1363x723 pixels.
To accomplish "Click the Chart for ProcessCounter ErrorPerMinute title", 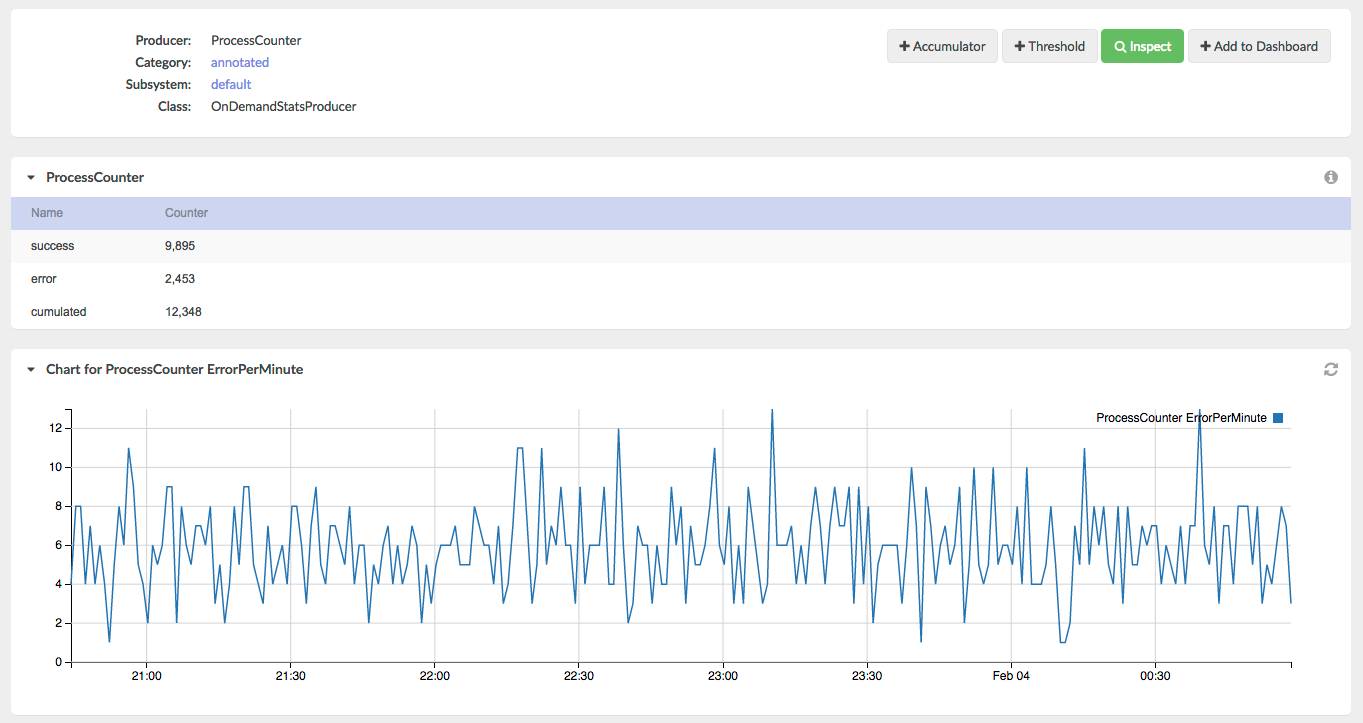I will point(175,369).
